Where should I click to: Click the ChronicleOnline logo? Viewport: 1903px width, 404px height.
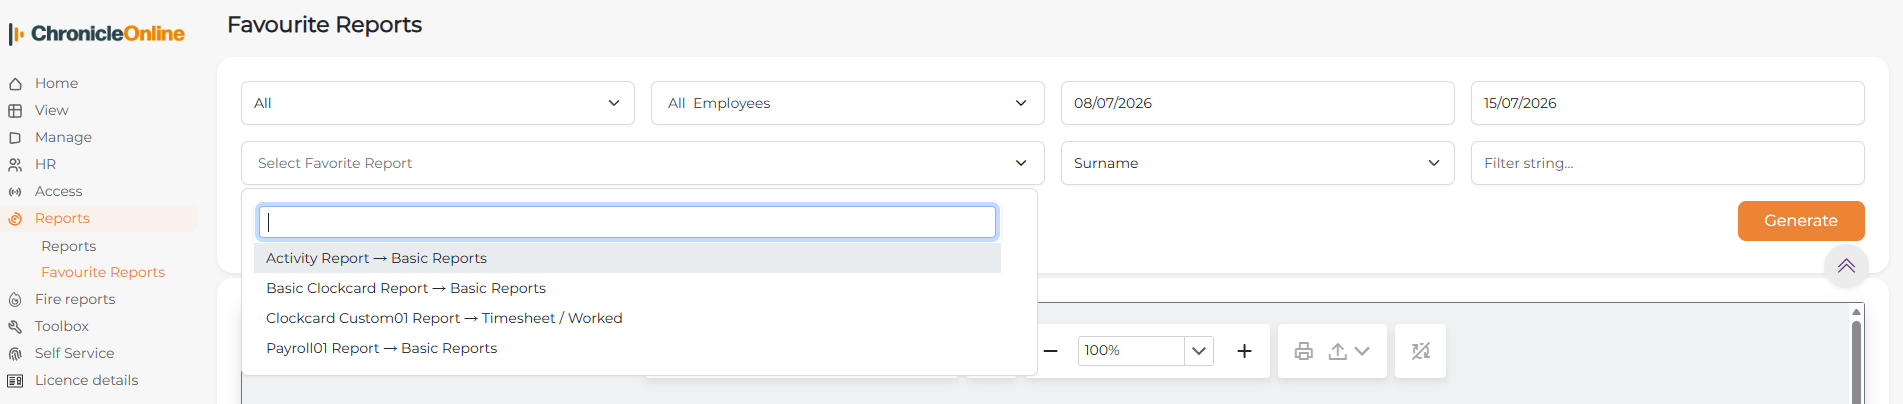[x=97, y=34]
